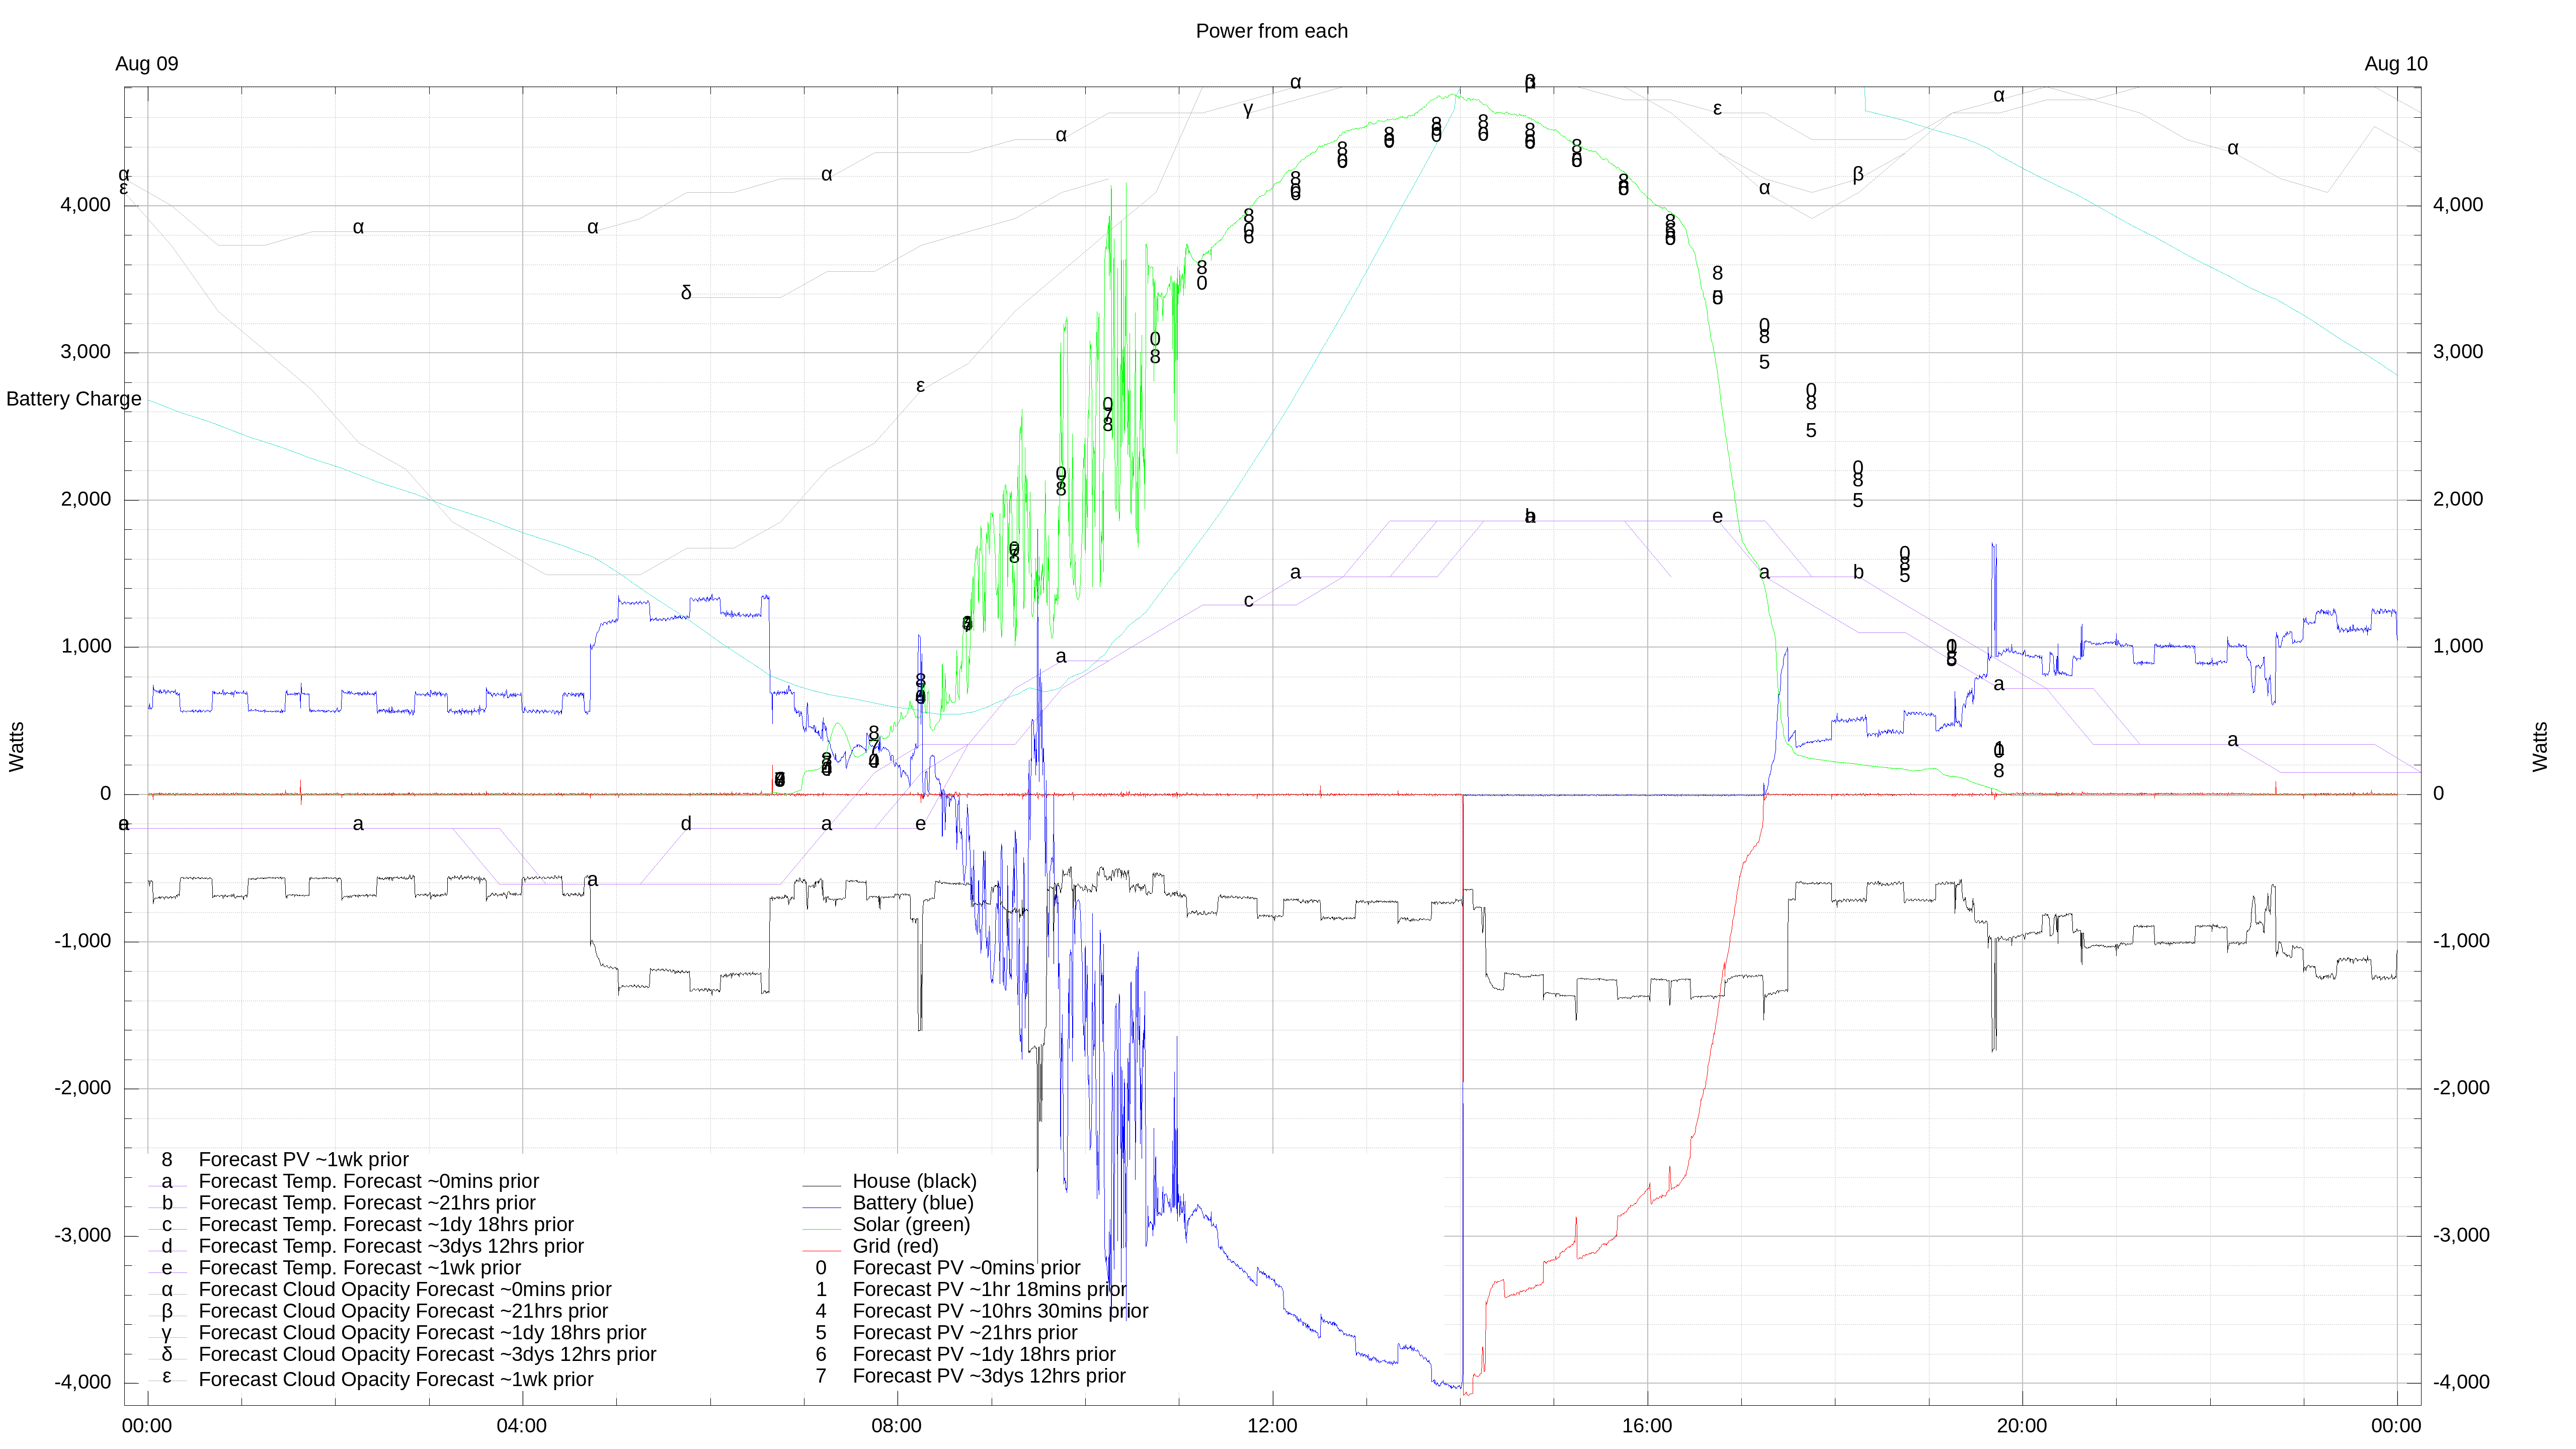Select legend entry "Battery (blue)"

913,1203
